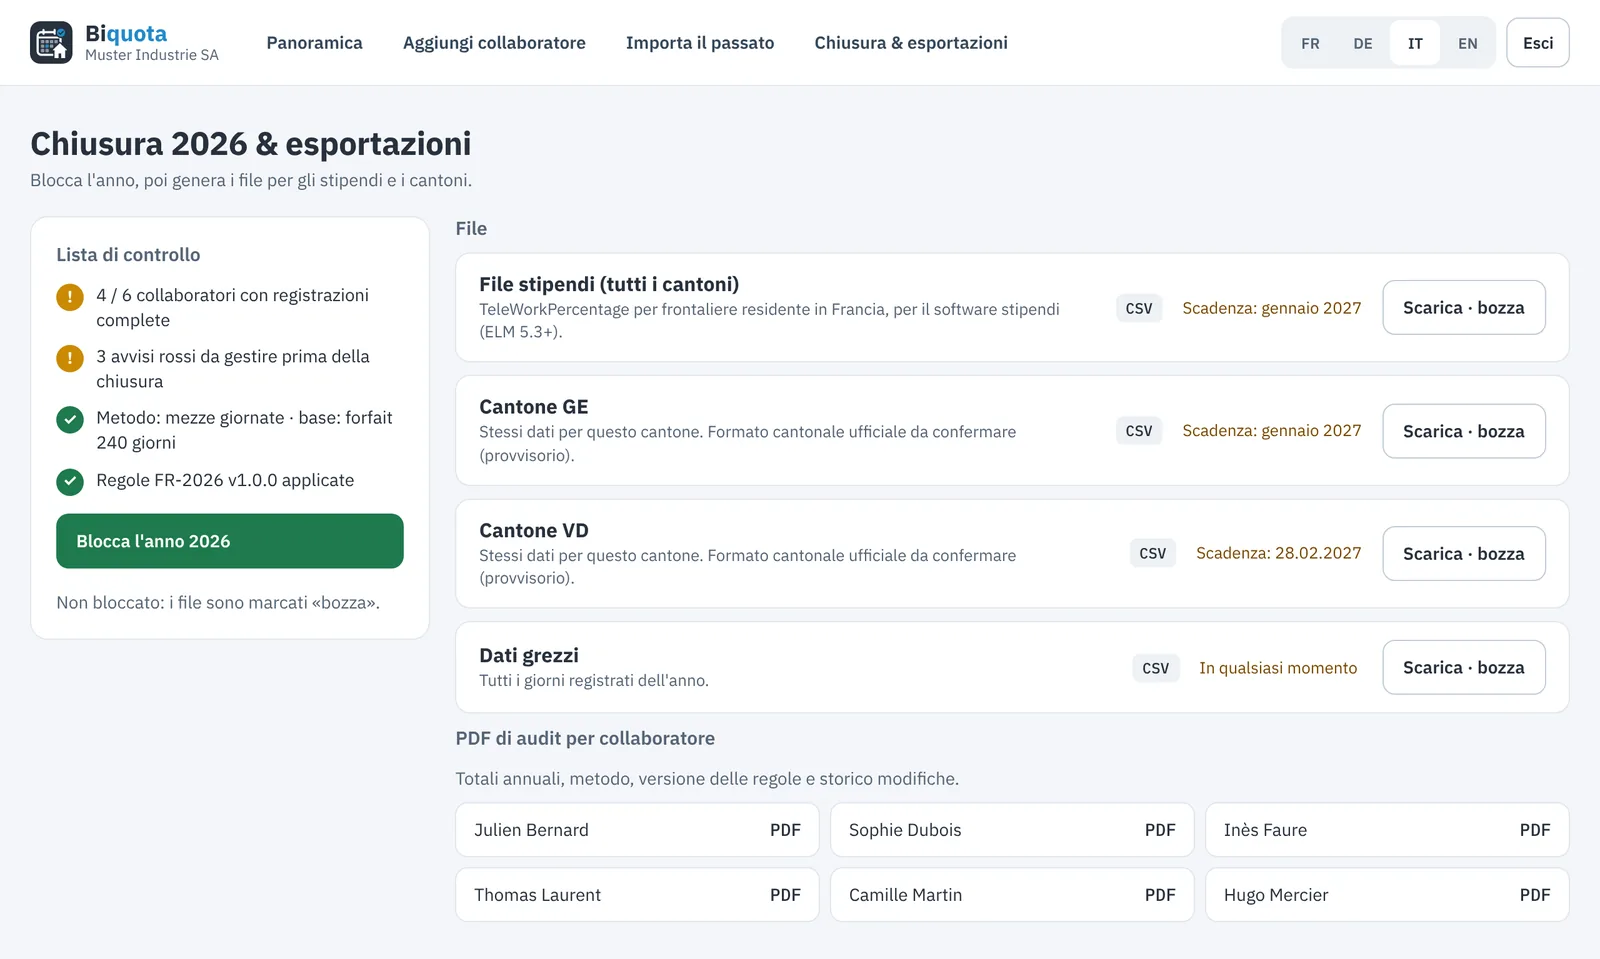Lock the year with Blocca l'anno 2026
The width and height of the screenshot is (1600, 959).
(x=230, y=541)
